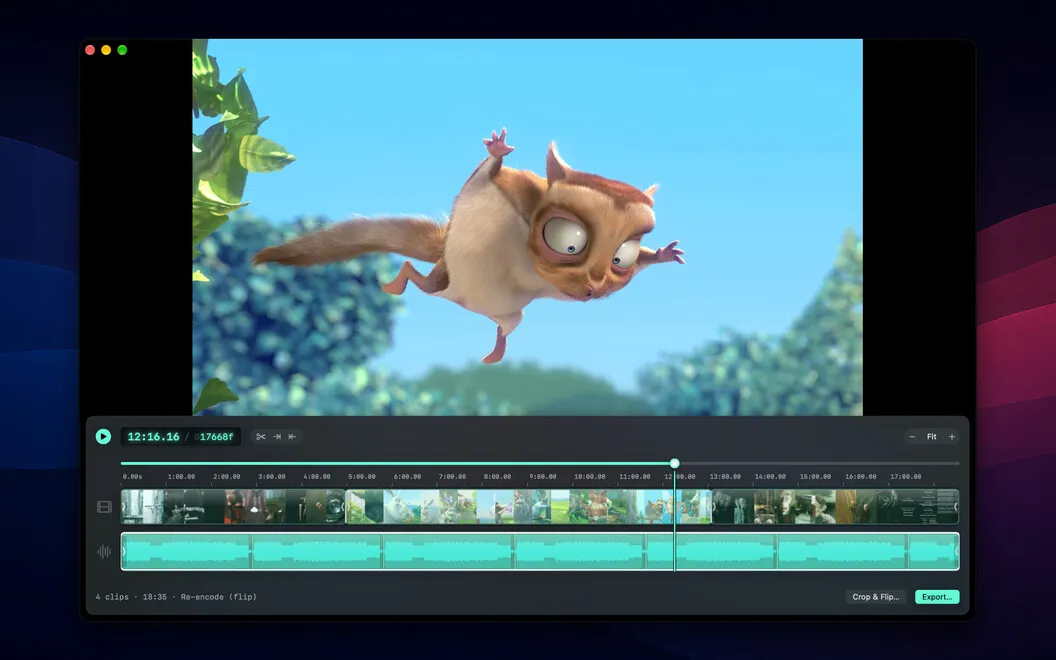Viewport: 1056px width, 660px height.
Task: Split the clip with the scissors icon
Action: (x=261, y=436)
